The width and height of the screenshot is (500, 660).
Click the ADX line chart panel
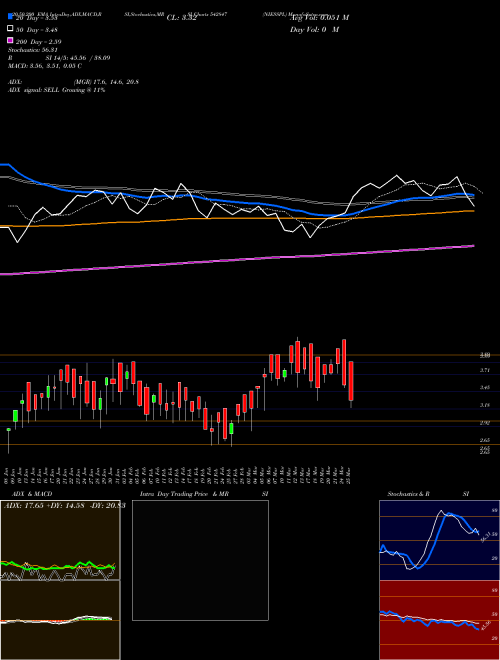pos(60,540)
